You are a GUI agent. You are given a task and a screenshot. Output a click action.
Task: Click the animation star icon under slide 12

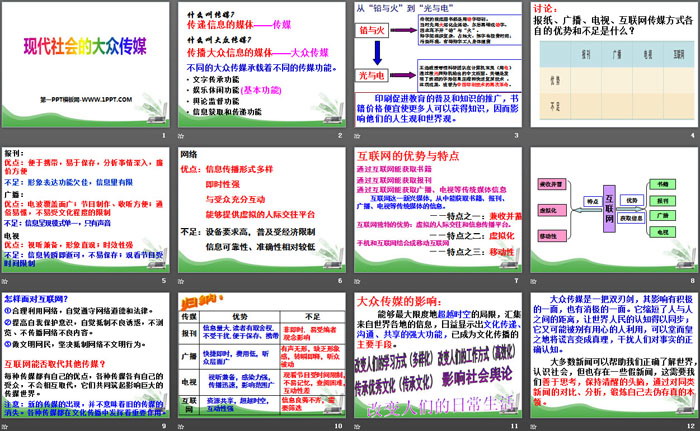tap(533, 427)
